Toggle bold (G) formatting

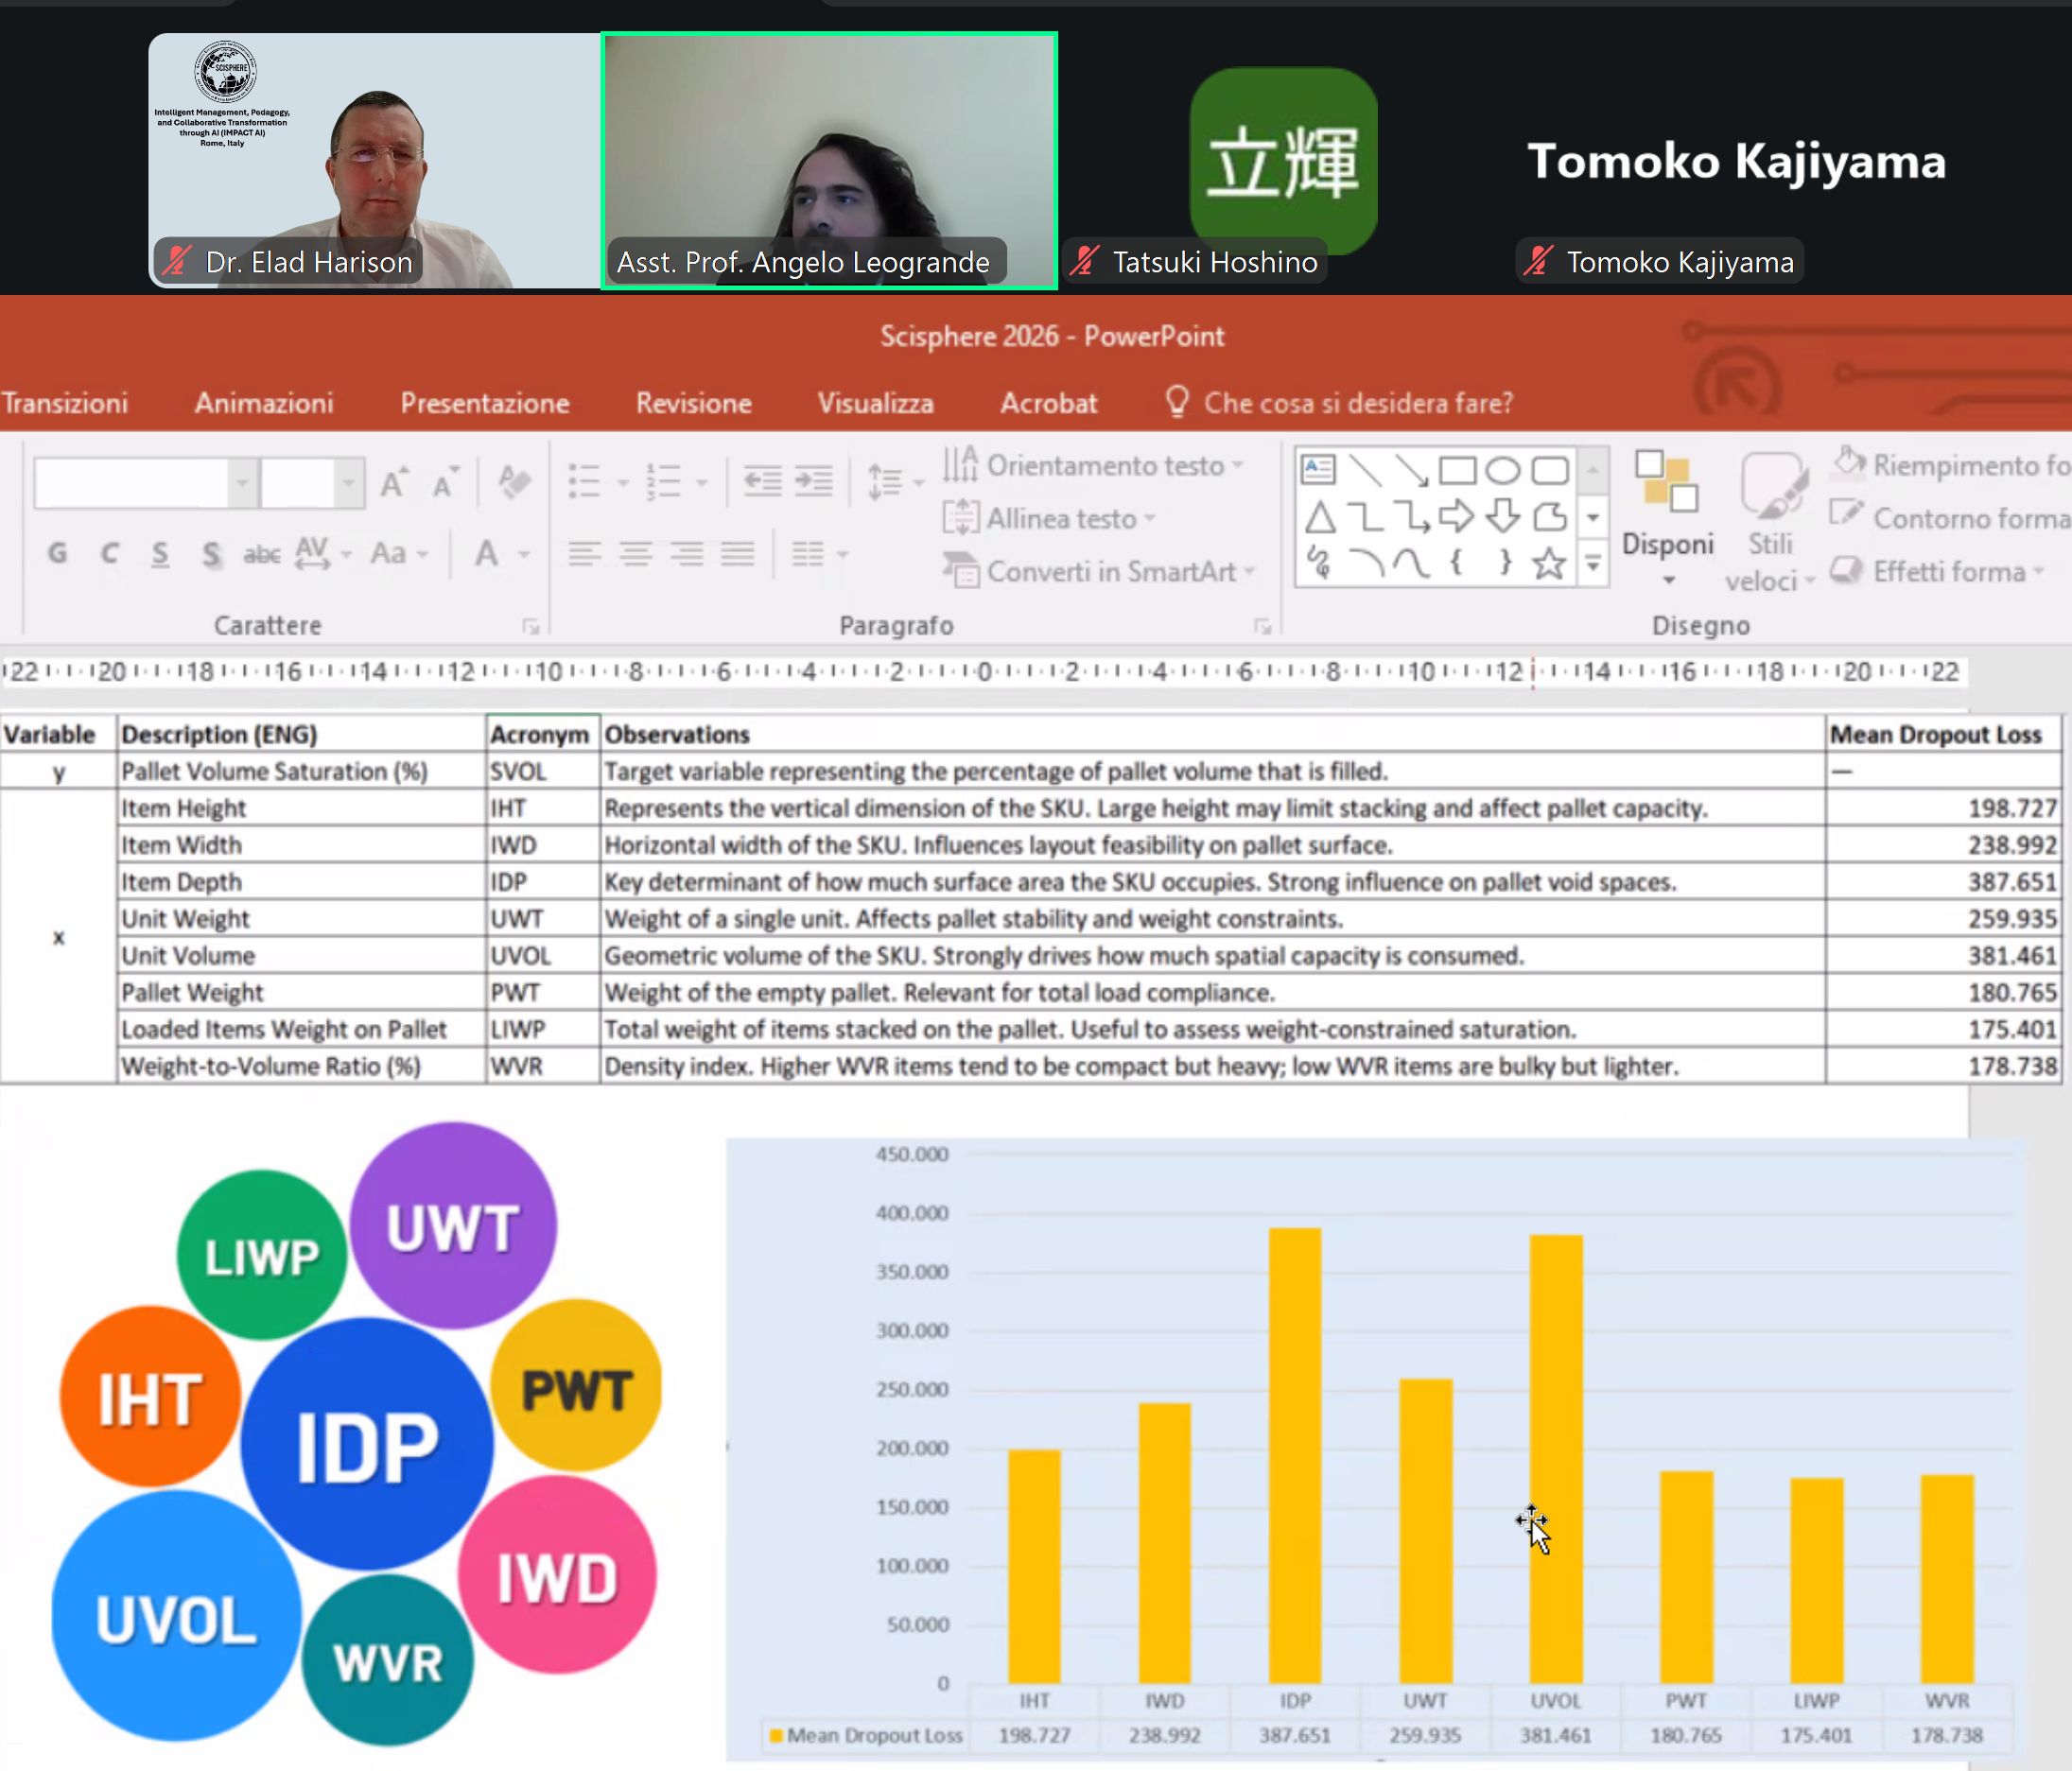pyautogui.click(x=58, y=553)
